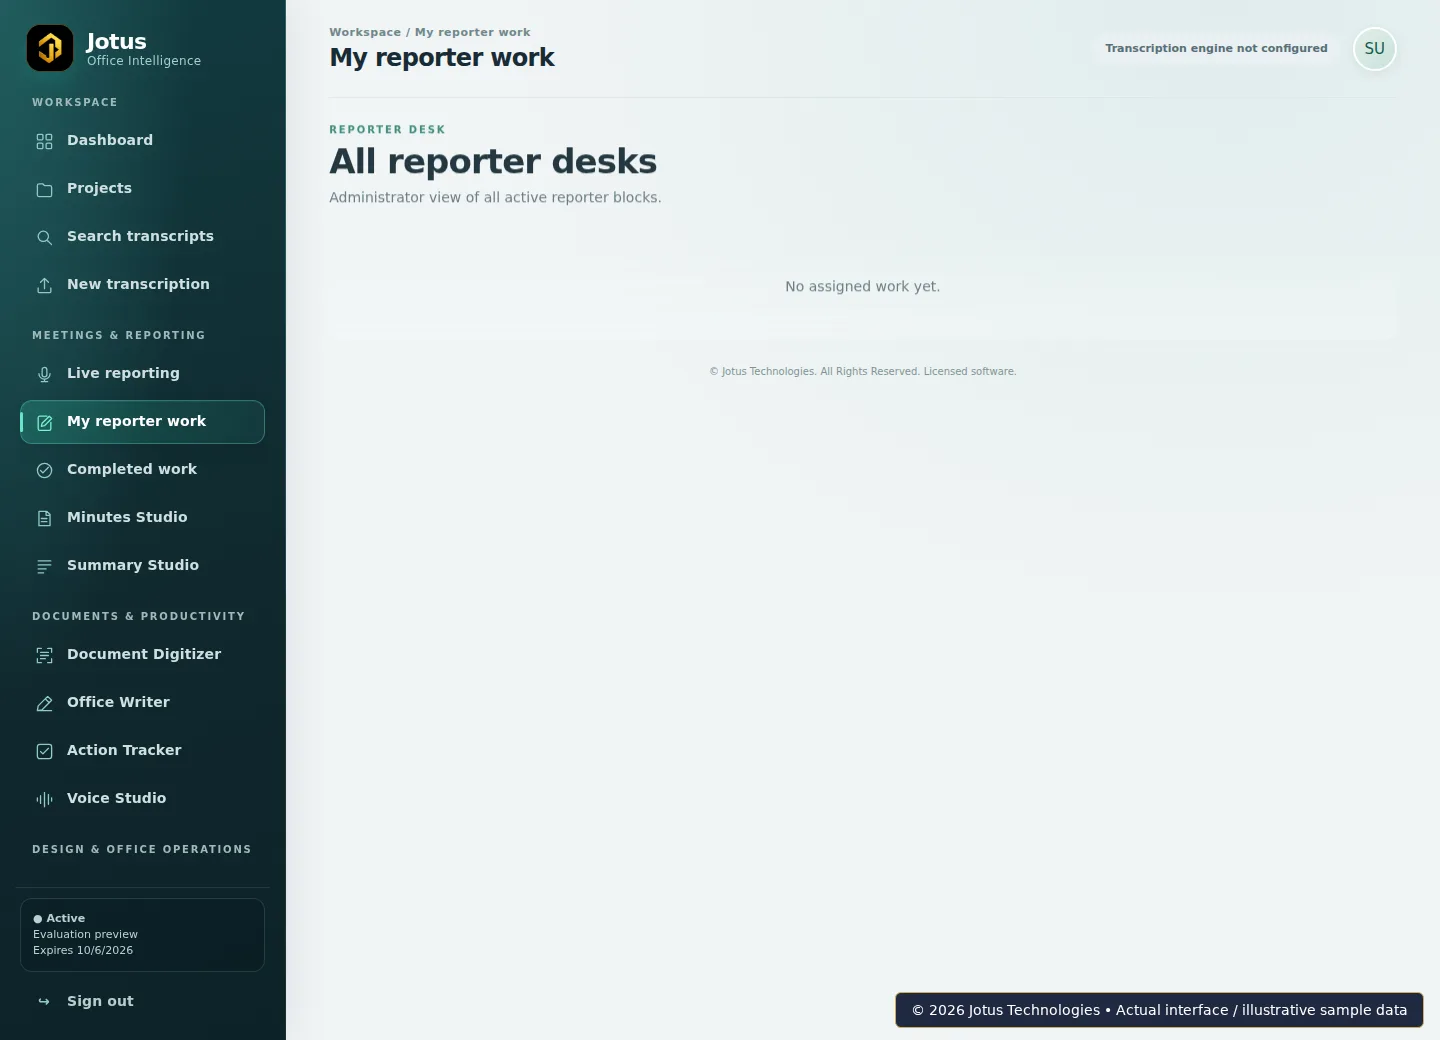Click the Evaluation preview license card
The image size is (1440, 1040).
[x=142, y=935]
